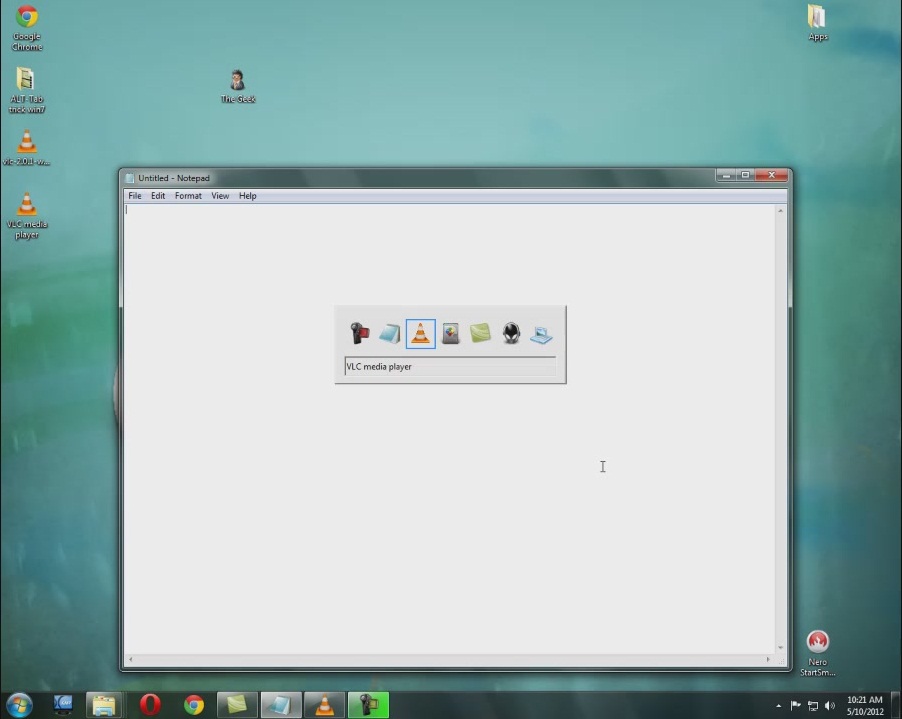Select VLC media player in the Alt-Tab switcher
This screenshot has width=902, height=719.
420,333
